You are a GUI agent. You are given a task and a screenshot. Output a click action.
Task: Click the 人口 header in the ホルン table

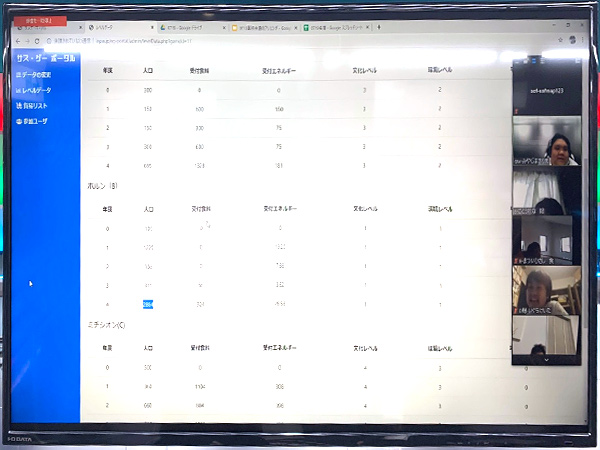tap(148, 209)
